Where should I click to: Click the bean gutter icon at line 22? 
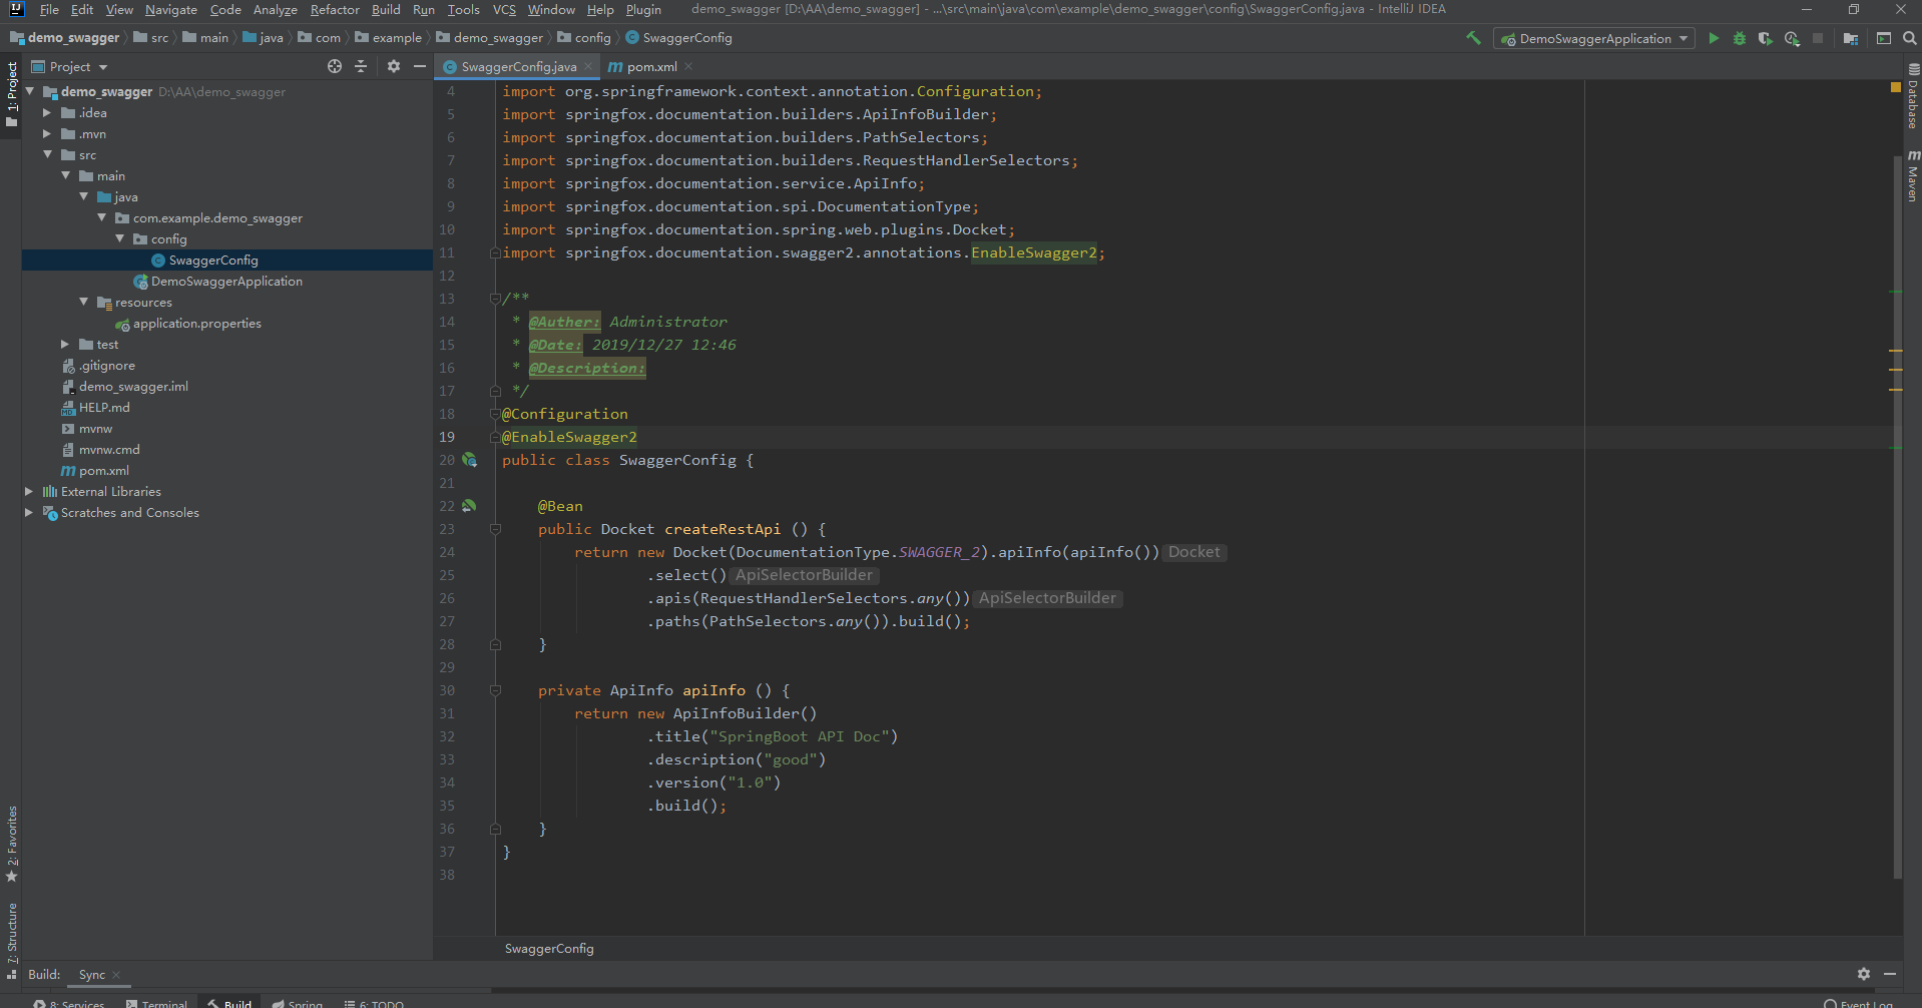[469, 506]
